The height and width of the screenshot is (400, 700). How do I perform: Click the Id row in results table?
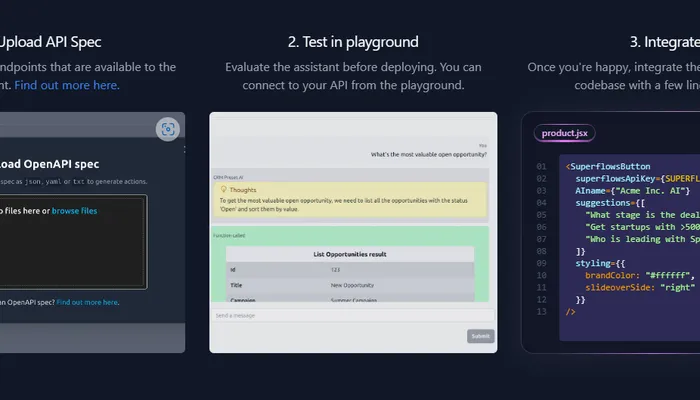pyautogui.click(x=350, y=270)
